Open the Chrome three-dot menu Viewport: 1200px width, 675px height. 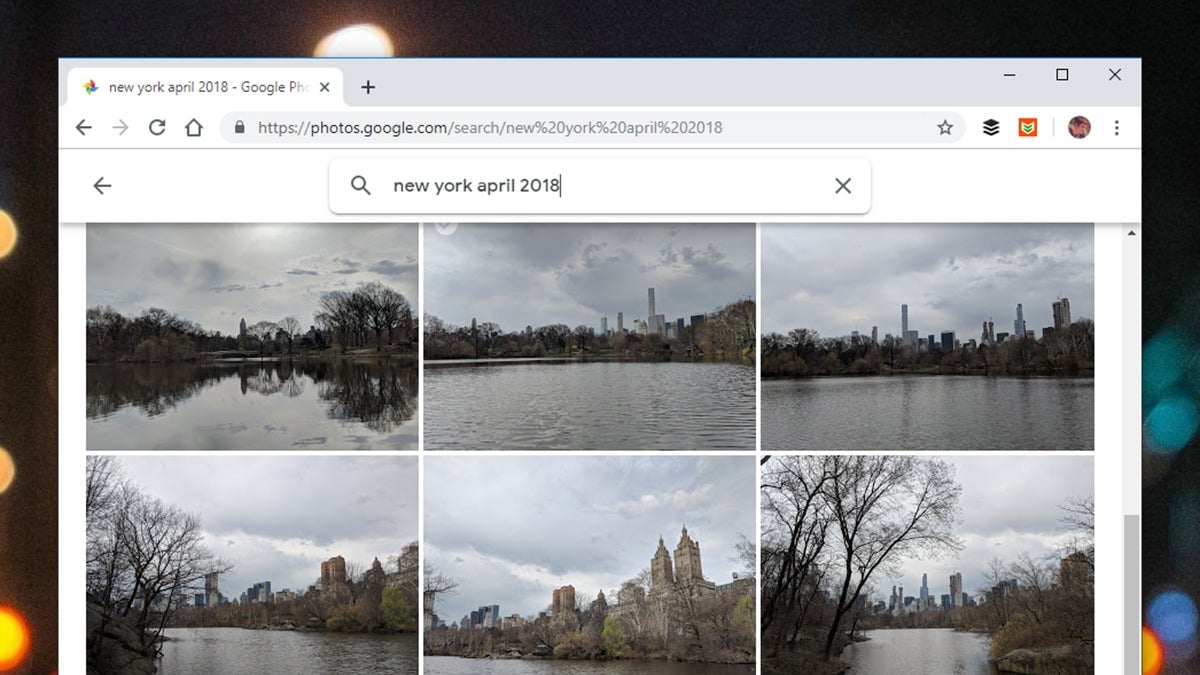click(1117, 127)
